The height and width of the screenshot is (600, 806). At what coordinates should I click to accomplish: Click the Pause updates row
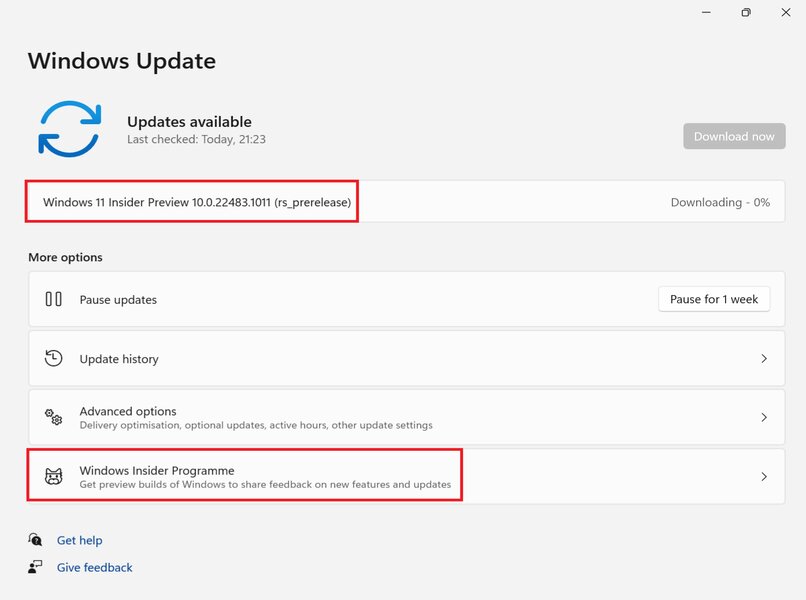tap(300, 298)
